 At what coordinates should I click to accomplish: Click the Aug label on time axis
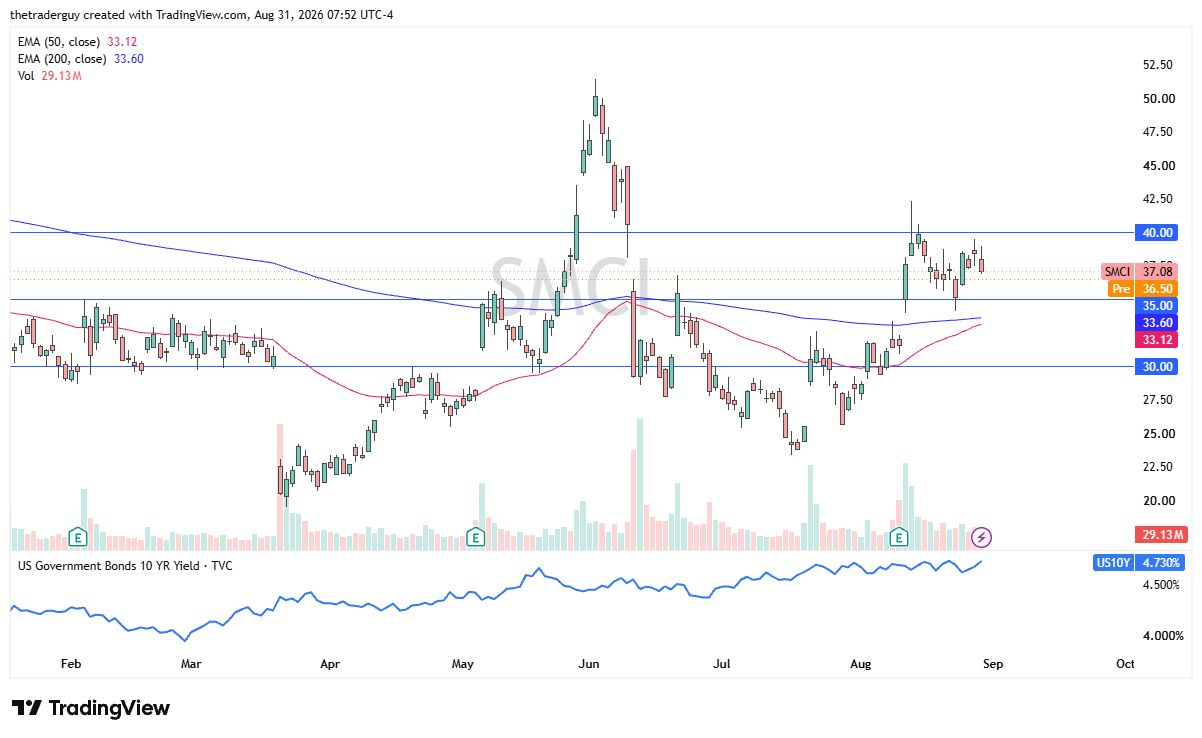tap(859, 663)
